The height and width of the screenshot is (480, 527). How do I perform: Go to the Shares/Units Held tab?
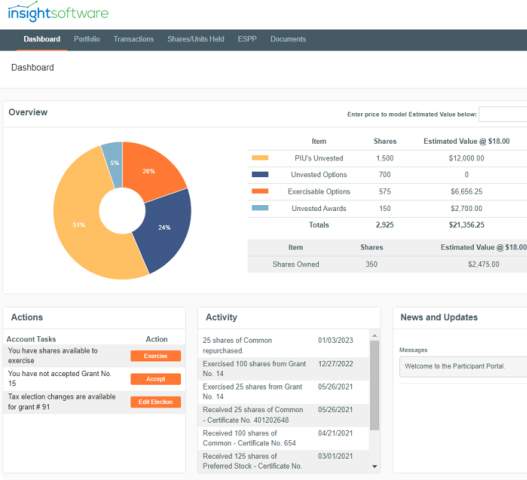coord(196,39)
